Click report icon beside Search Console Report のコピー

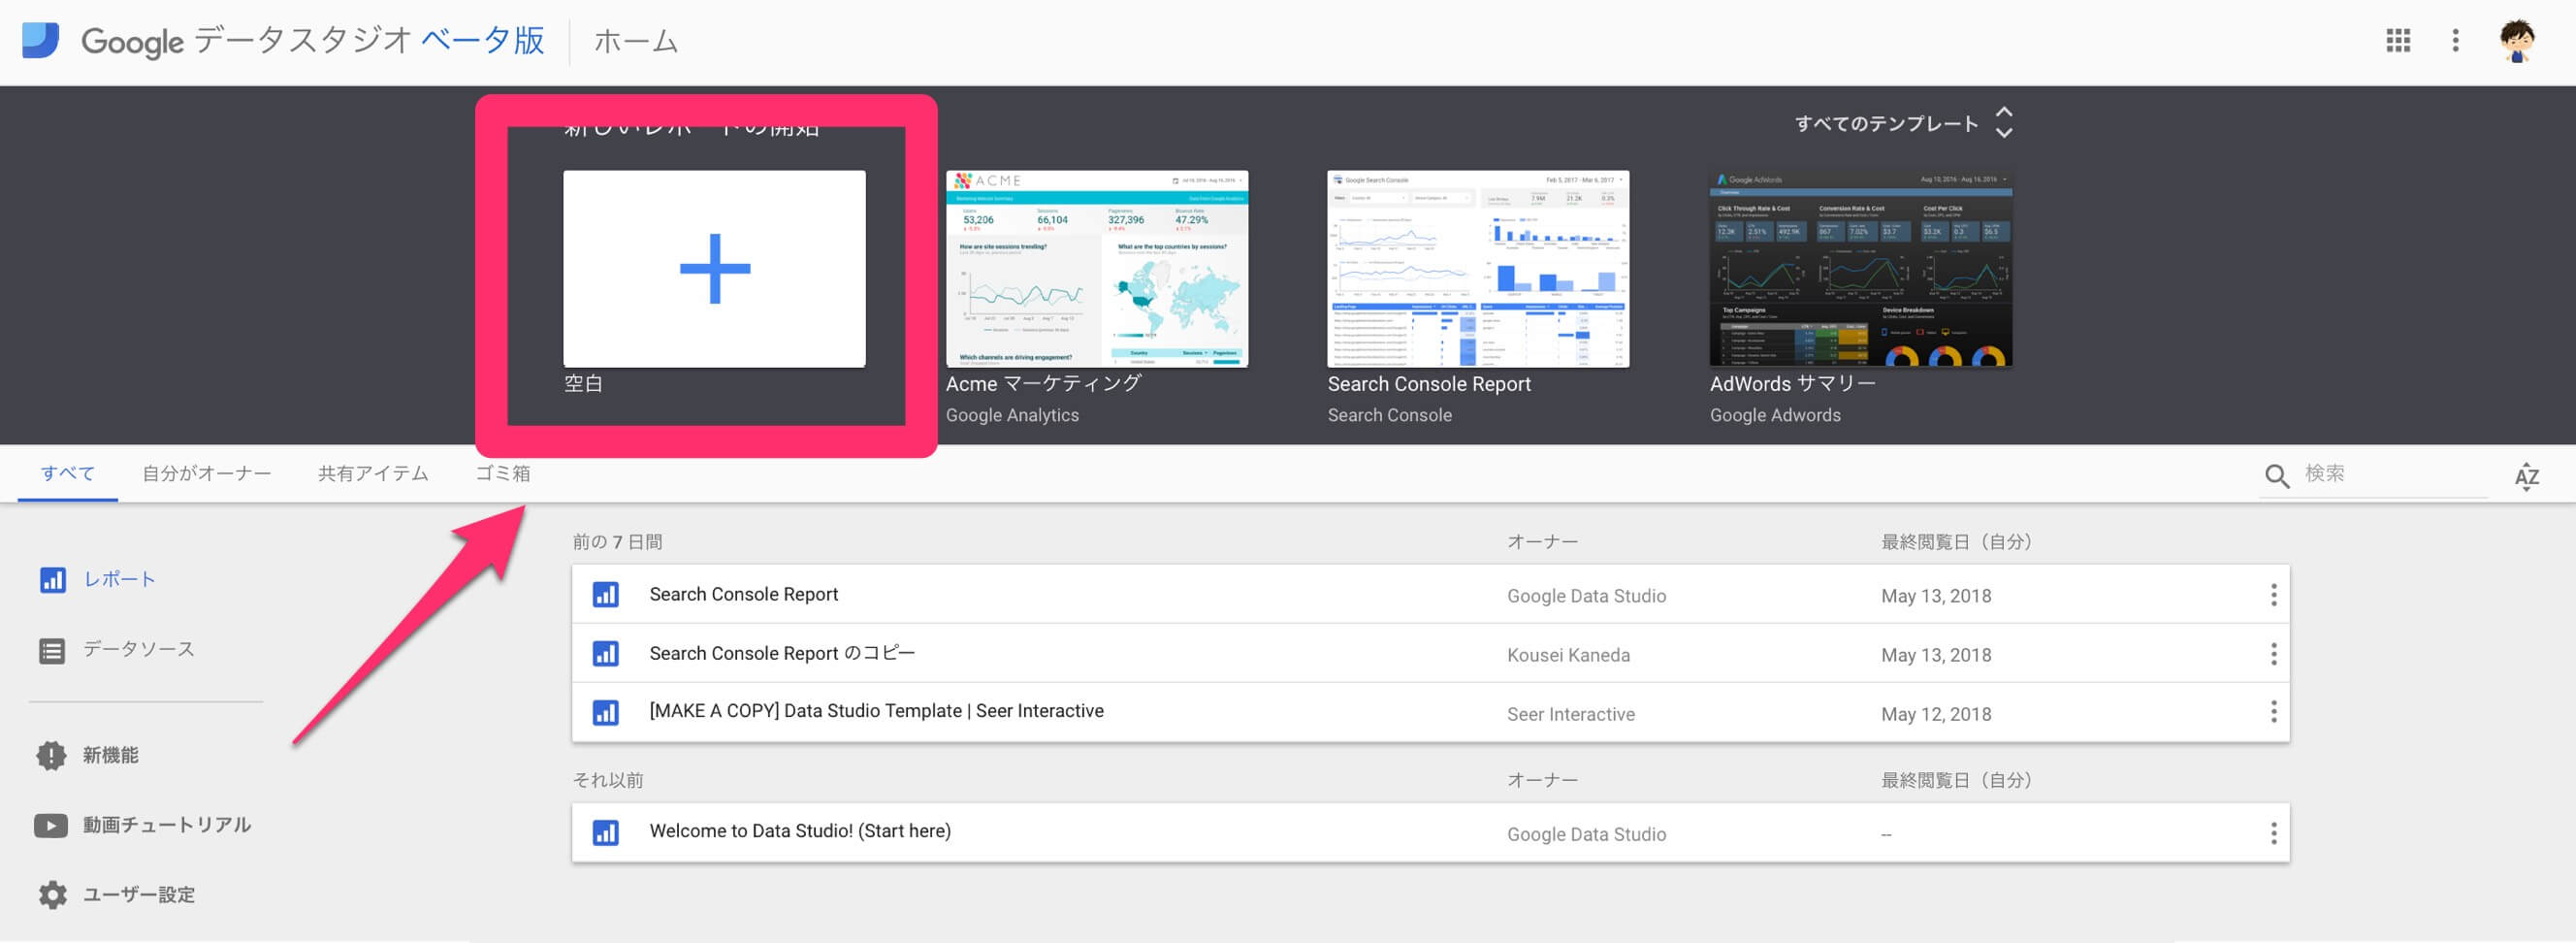(605, 654)
